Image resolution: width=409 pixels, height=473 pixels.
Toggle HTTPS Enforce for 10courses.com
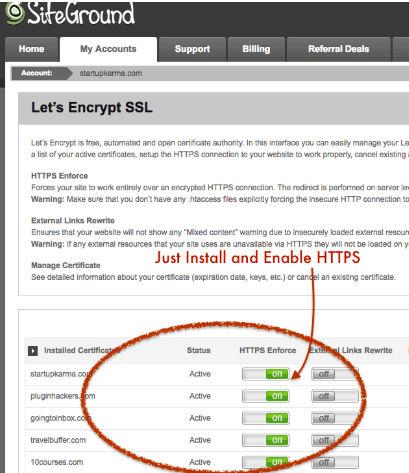[266, 462]
